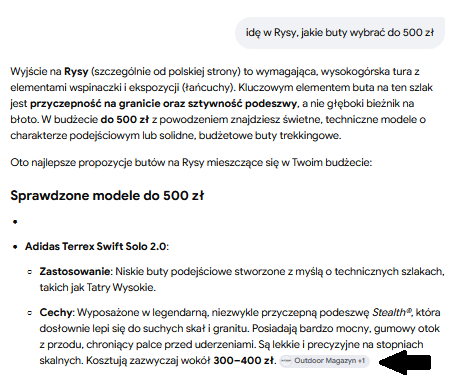Viewport: 474px width, 377px height.
Task: Click the text 'takich jak Tatry Wysokie.'
Action: pos(98,287)
